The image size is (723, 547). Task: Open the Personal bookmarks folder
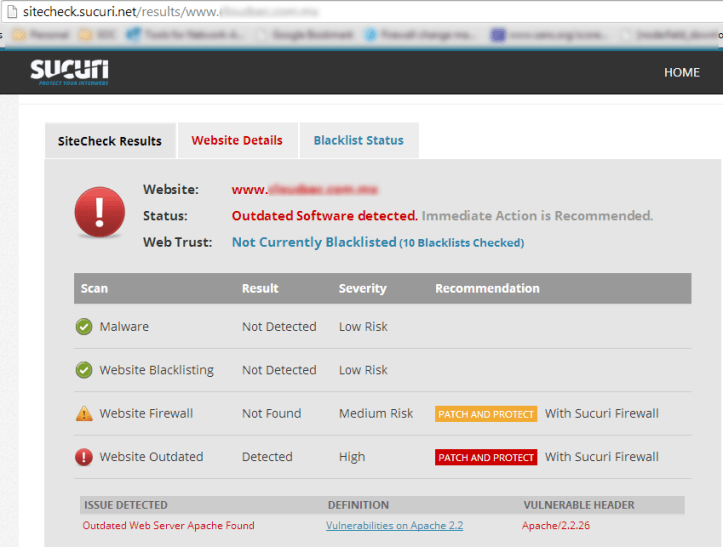[42, 35]
